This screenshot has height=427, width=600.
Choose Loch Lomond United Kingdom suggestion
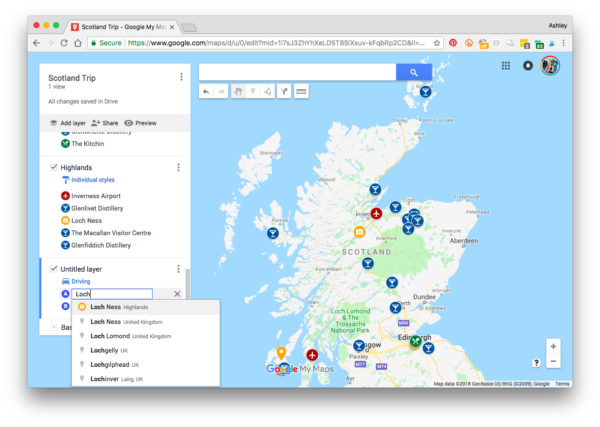(146, 336)
